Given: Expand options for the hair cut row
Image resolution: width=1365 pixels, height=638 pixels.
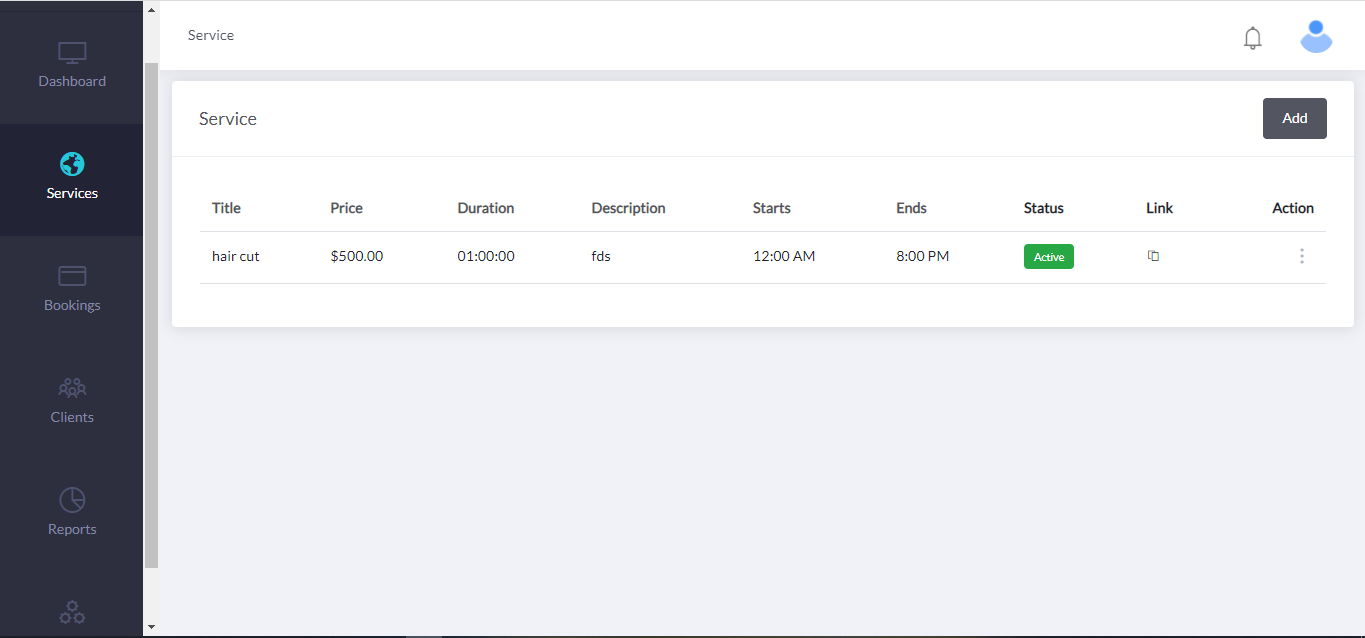Looking at the screenshot, I should point(1302,256).
